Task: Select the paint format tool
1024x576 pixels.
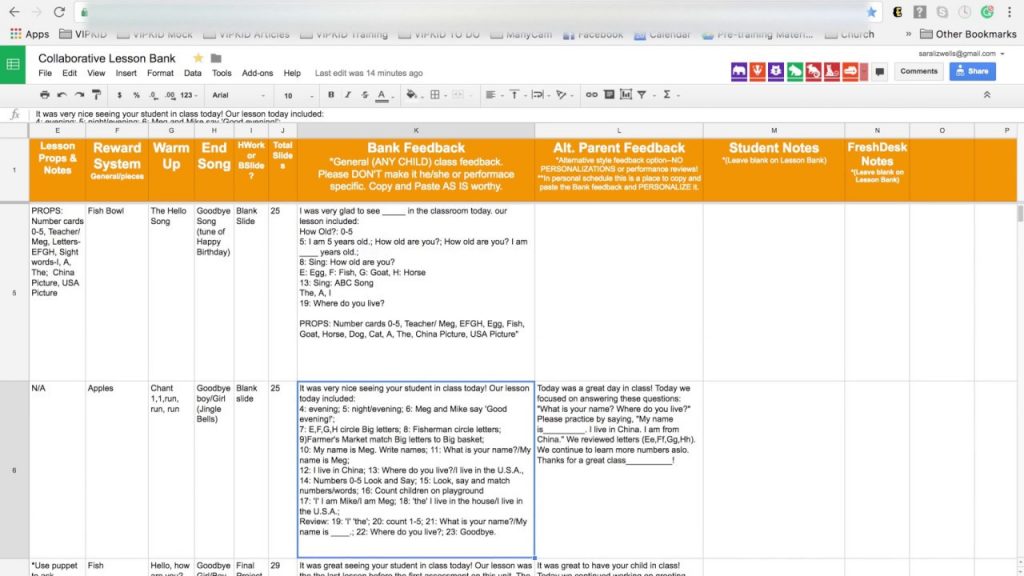Action: coord(95,95)
